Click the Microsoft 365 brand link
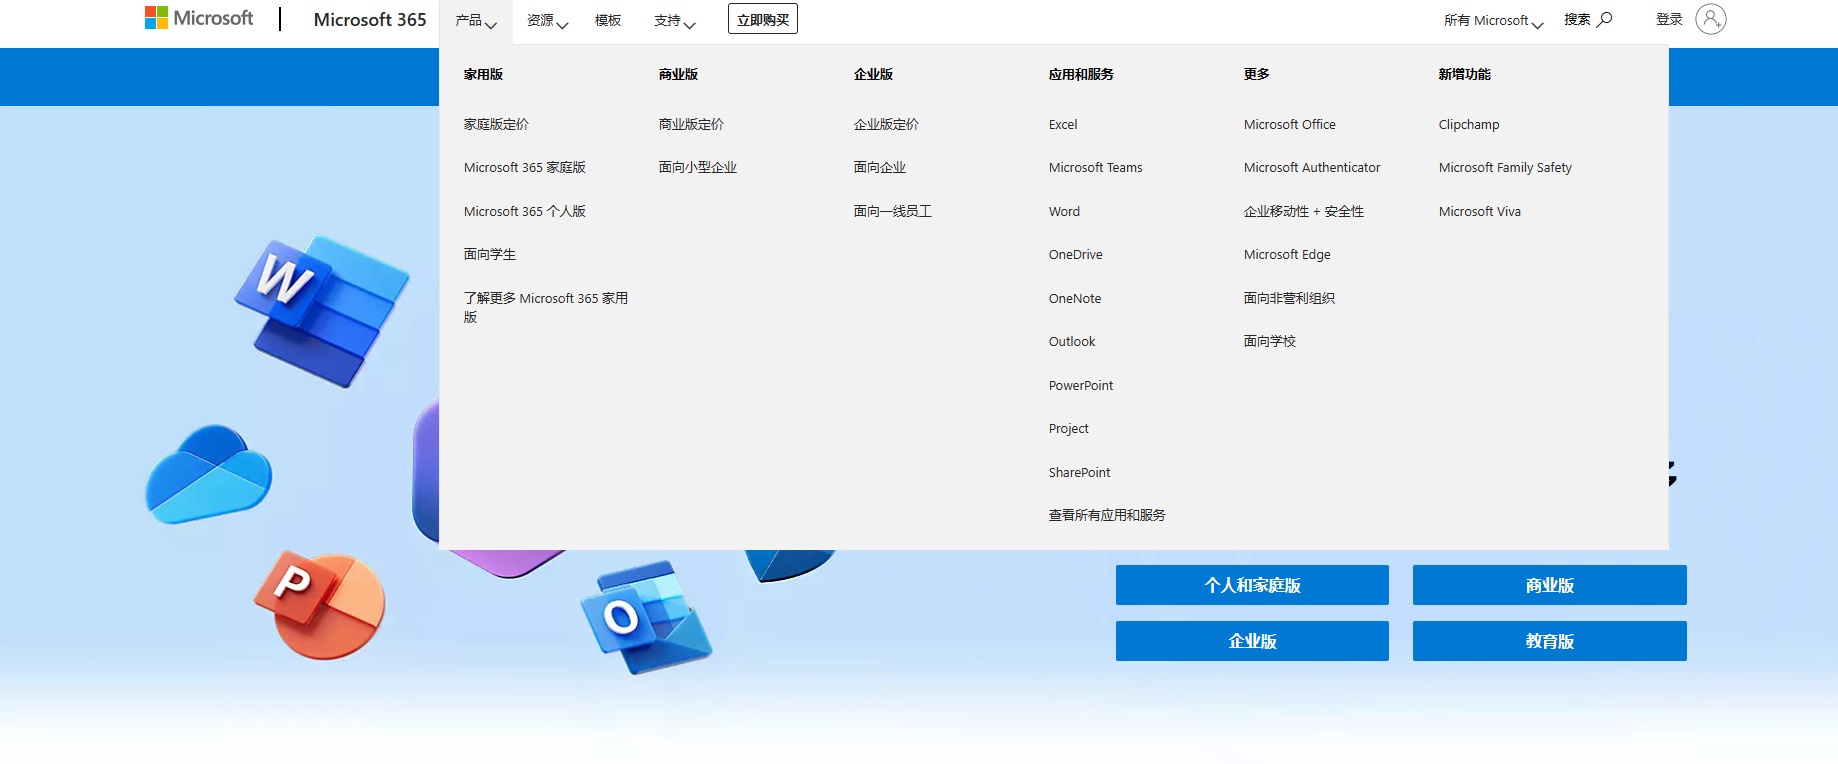 tap(370, 19)
